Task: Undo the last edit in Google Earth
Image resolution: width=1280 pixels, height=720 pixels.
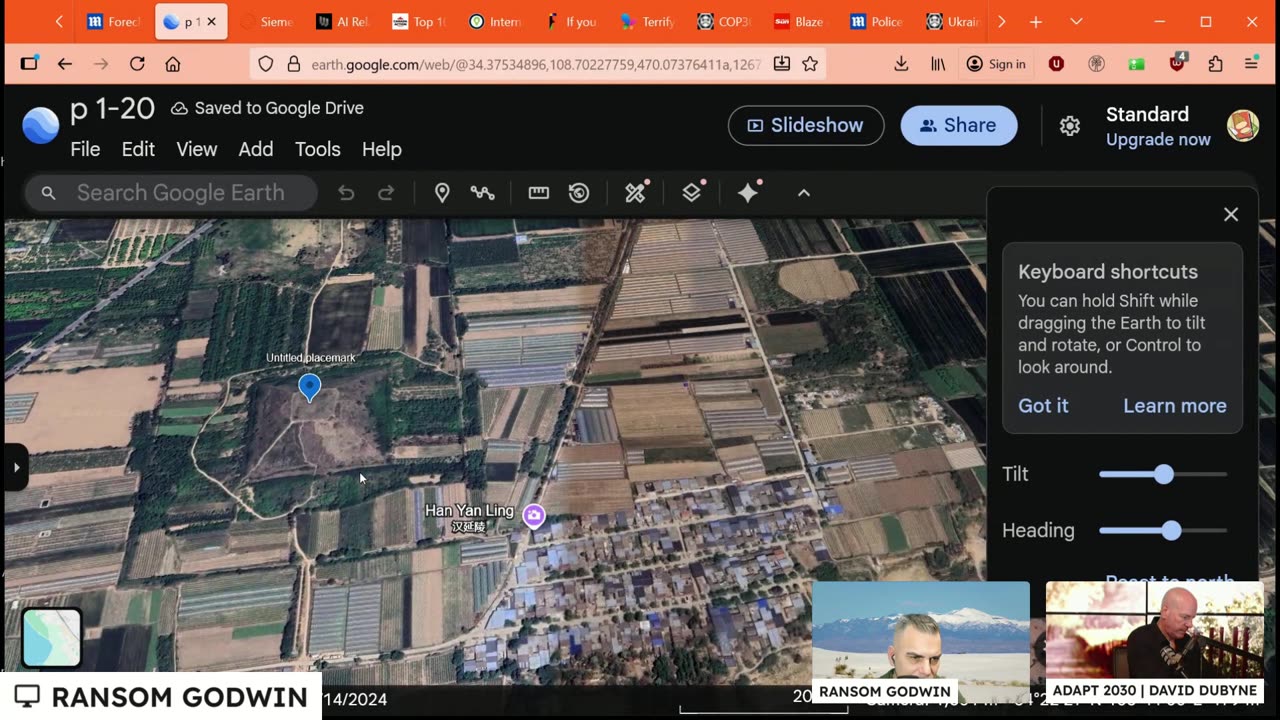Action: (x=346, y=193)
